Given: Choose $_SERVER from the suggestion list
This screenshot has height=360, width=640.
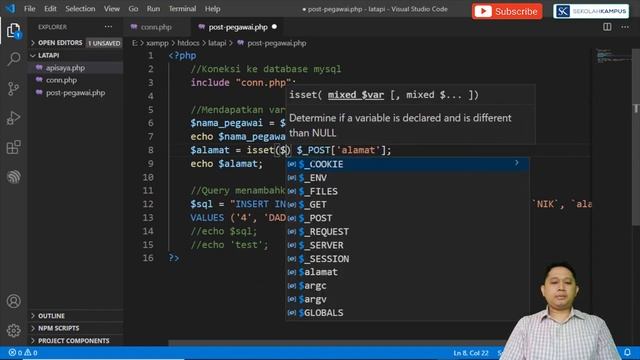Looking at the screenshot, I should click(x=407, y=245).
